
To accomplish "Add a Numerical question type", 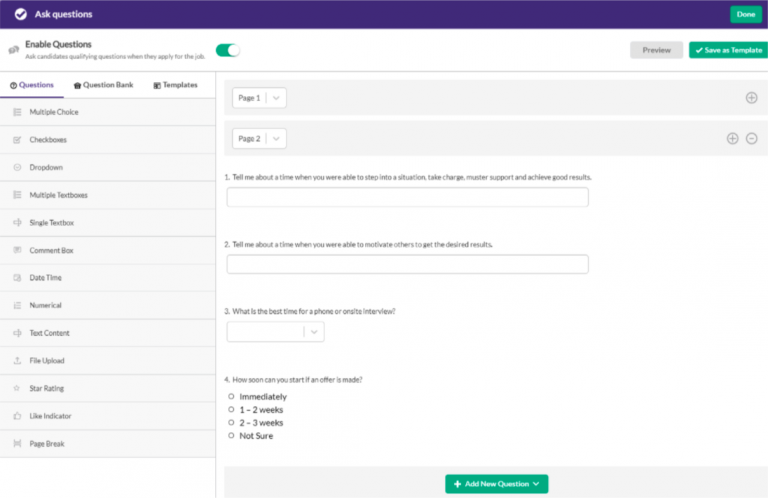I will (108, 306).
